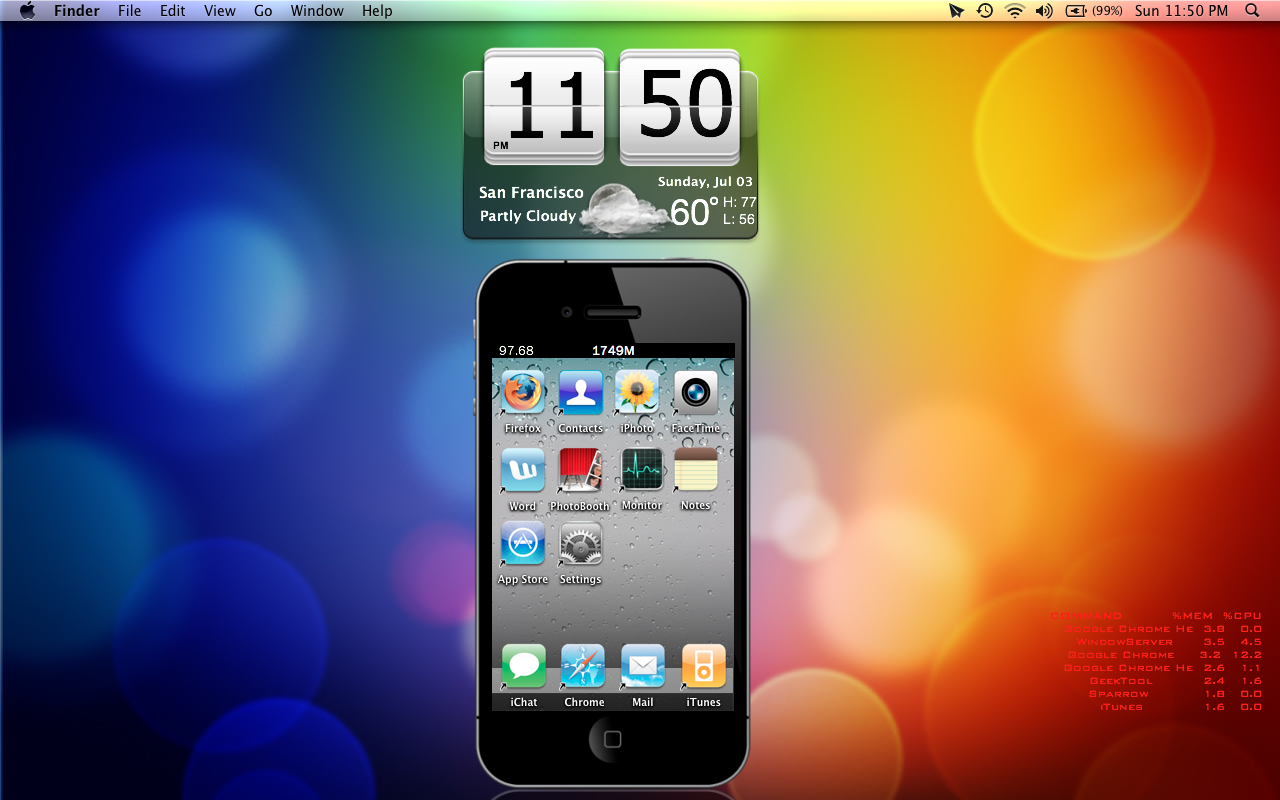Click the COMMAND column header
This screenshot has width=1280, height=800.
tap(1086, 616)
